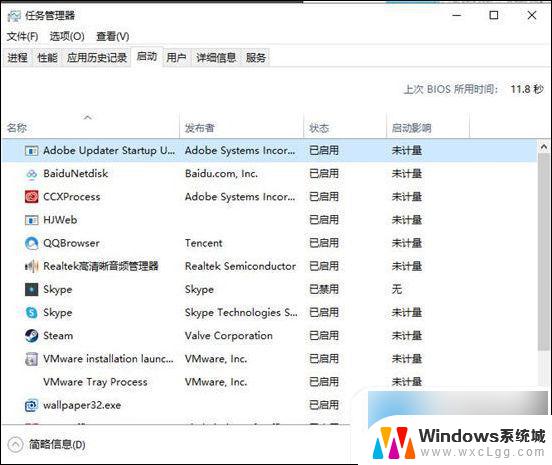This screenshot has width=552, height=465.
Task: Click the Valve Corporation publisher cell
Action: tap(229, 336)
